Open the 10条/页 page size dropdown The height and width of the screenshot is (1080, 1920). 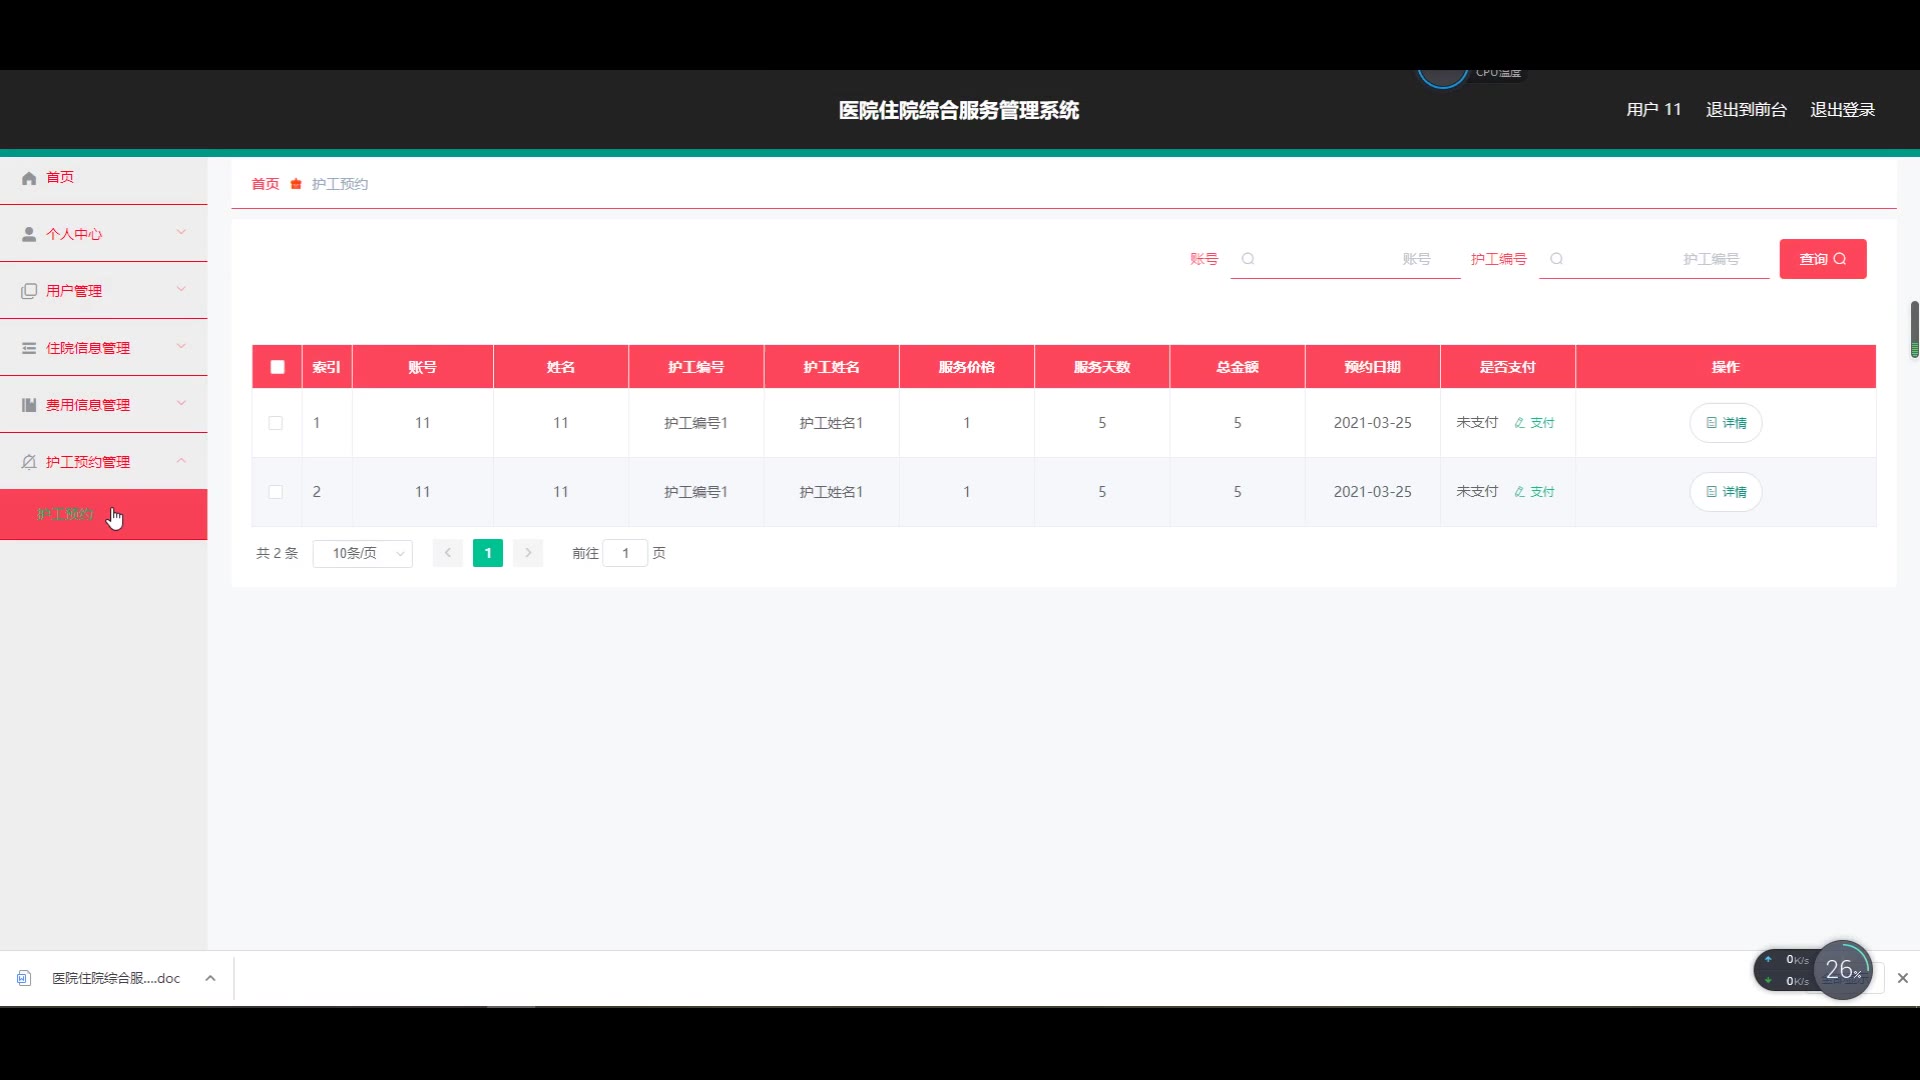[362, 553]
